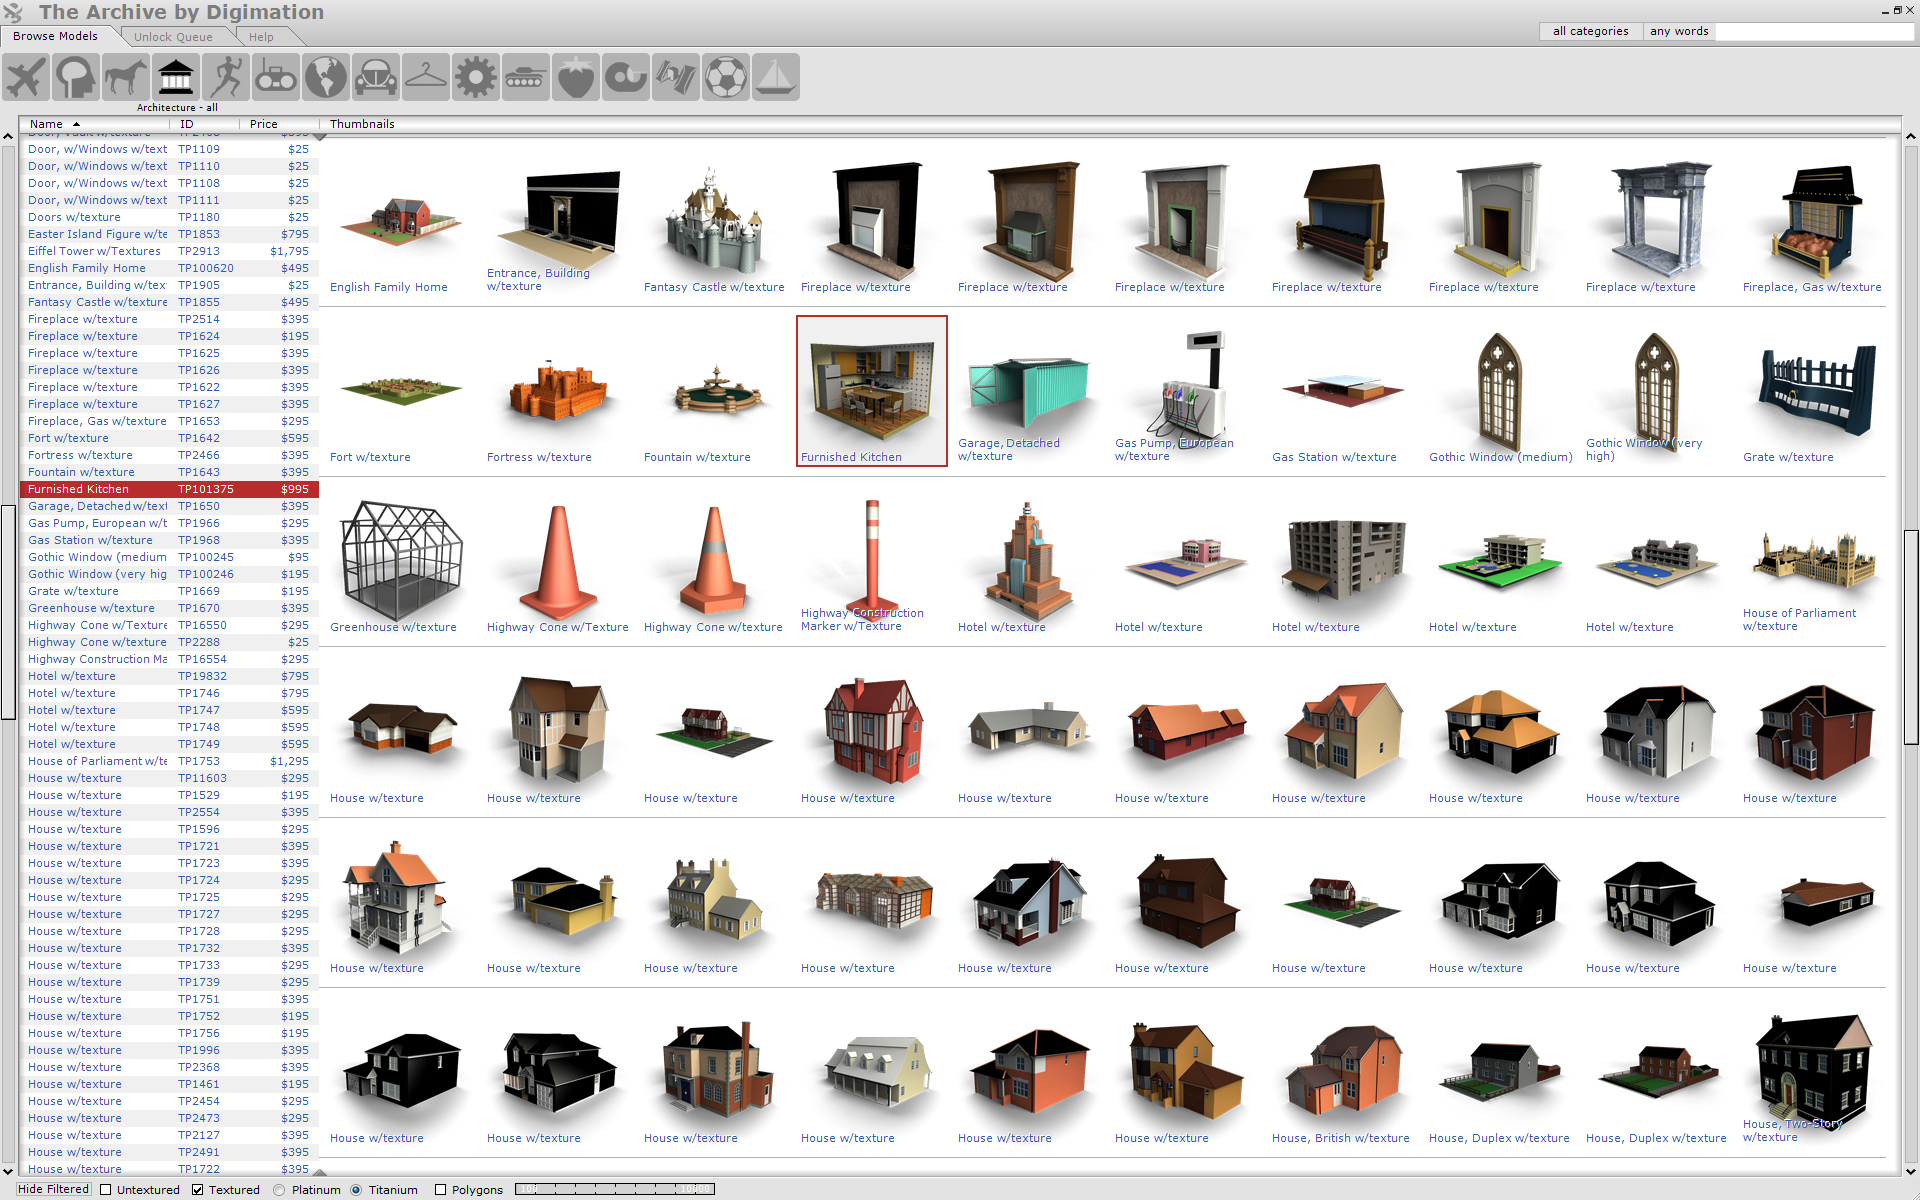Viewport: 1920px width, 1200px height.
Task: Open the Clothing hanger category icon
Action: pos(426,77)
